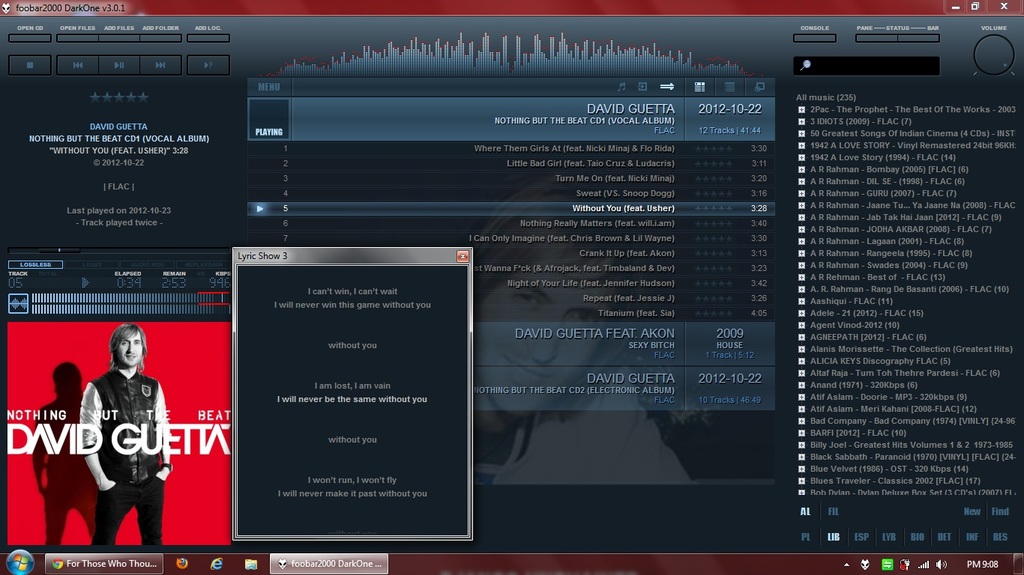Toggle the waveform seekbar icon
The height and width of the screenshot is (575, 1024).
click(x=18, y=303)
